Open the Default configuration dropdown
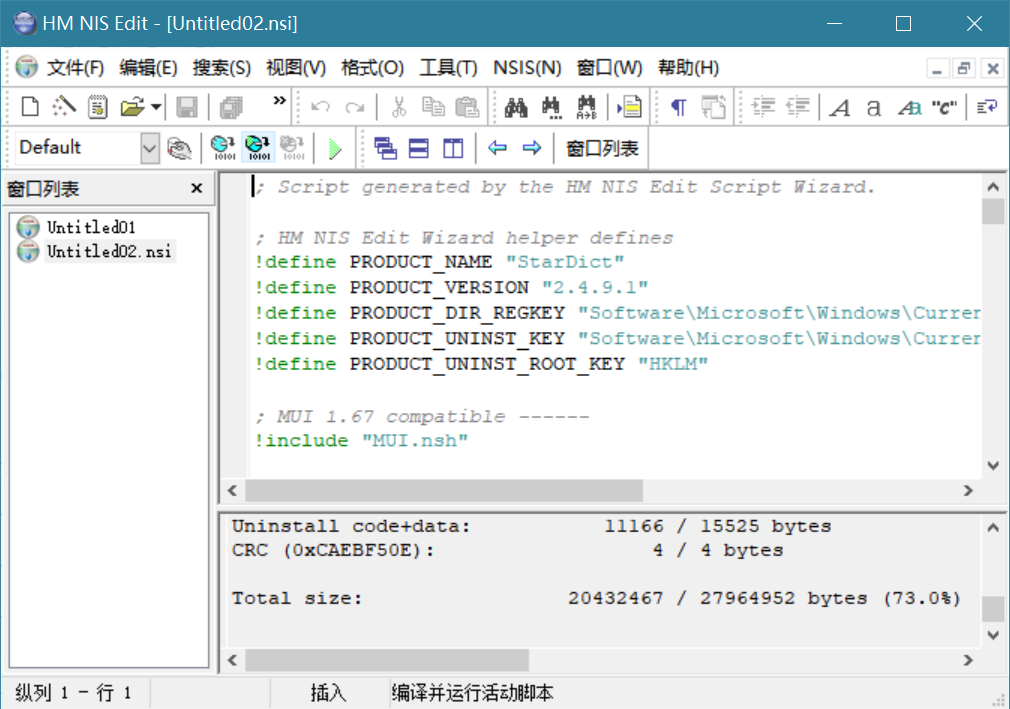Viewport: 1010px width, 709px height. click(149, 149)
